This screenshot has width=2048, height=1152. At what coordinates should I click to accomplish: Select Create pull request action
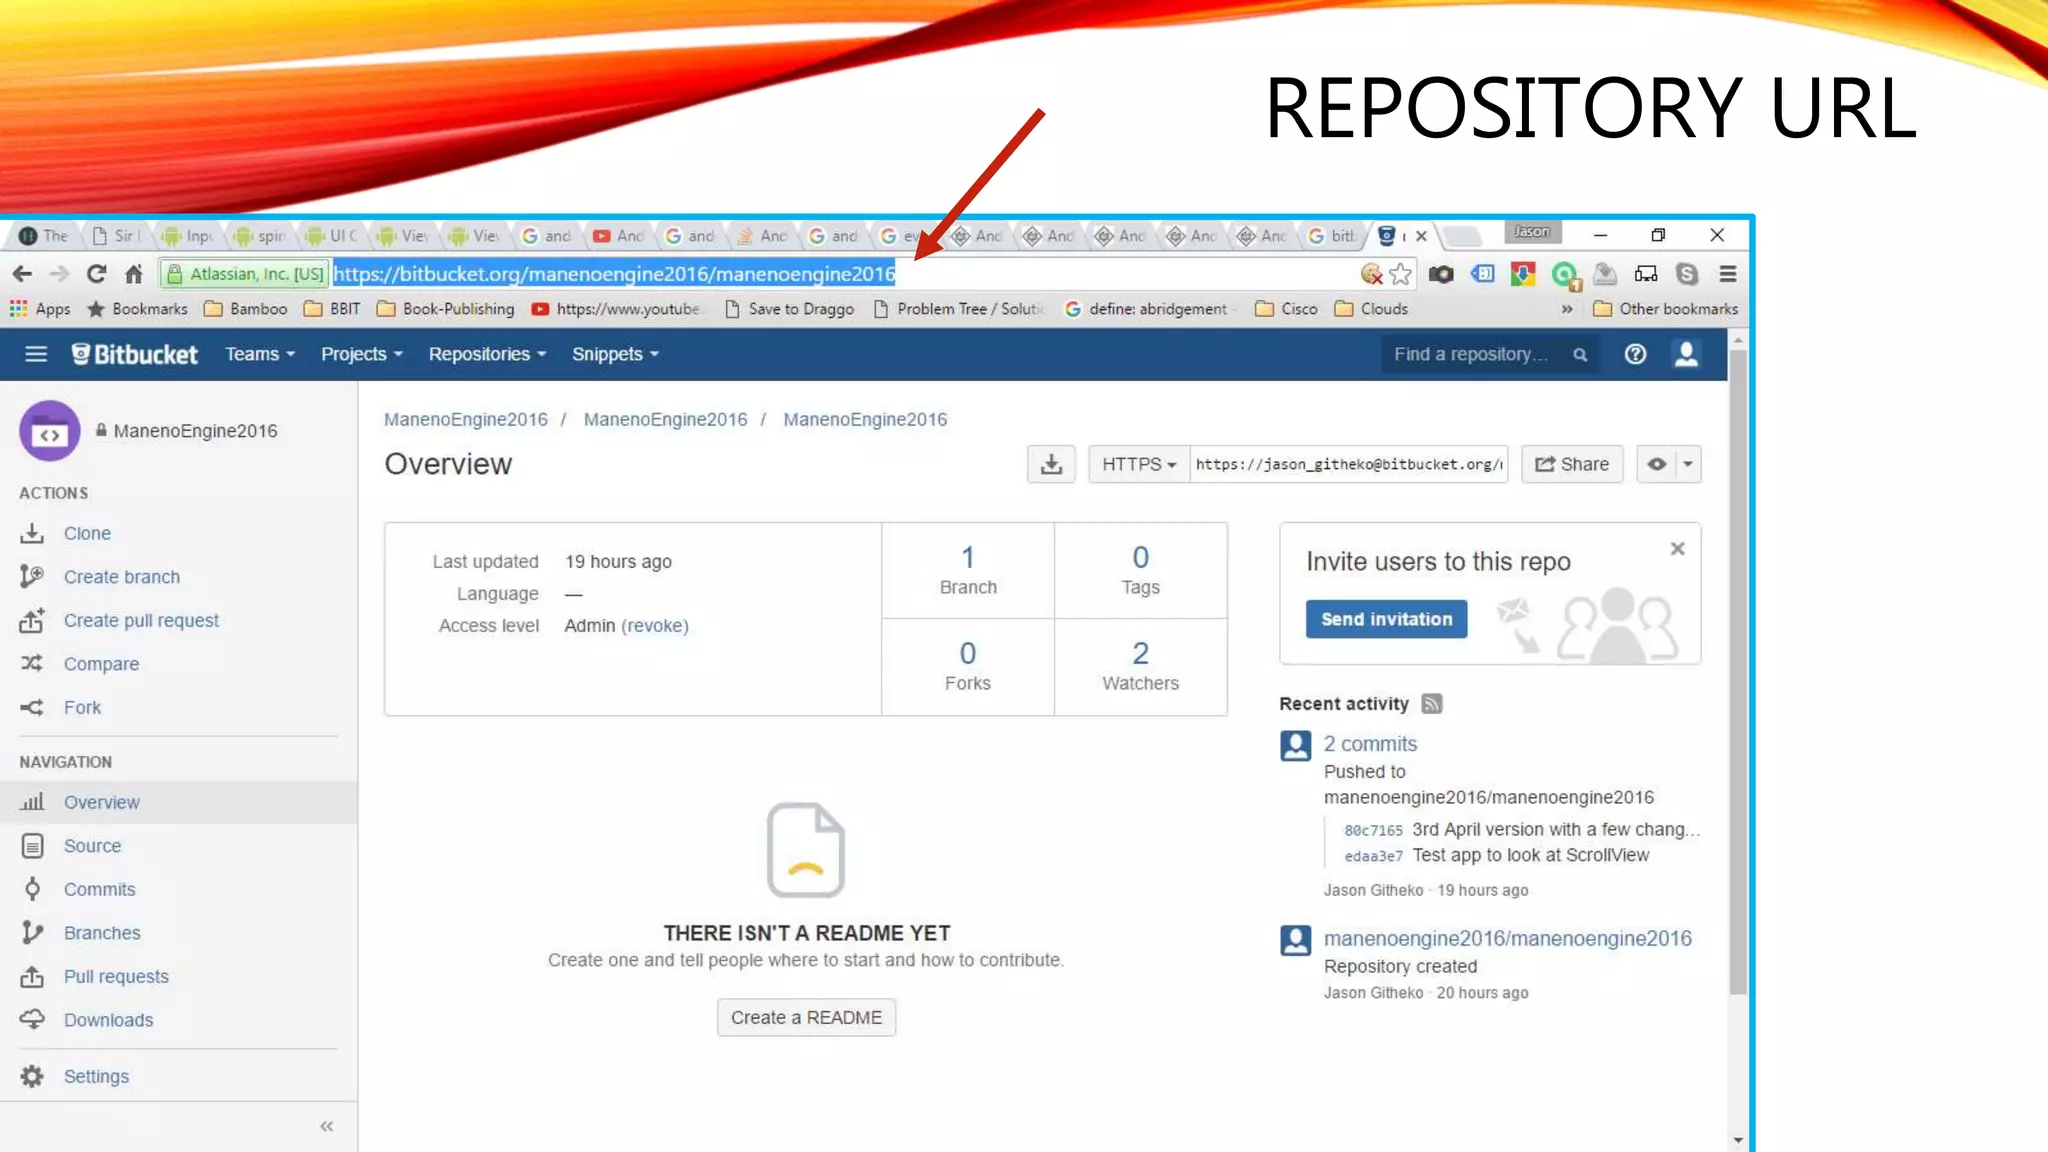click(x=141, y=621)
